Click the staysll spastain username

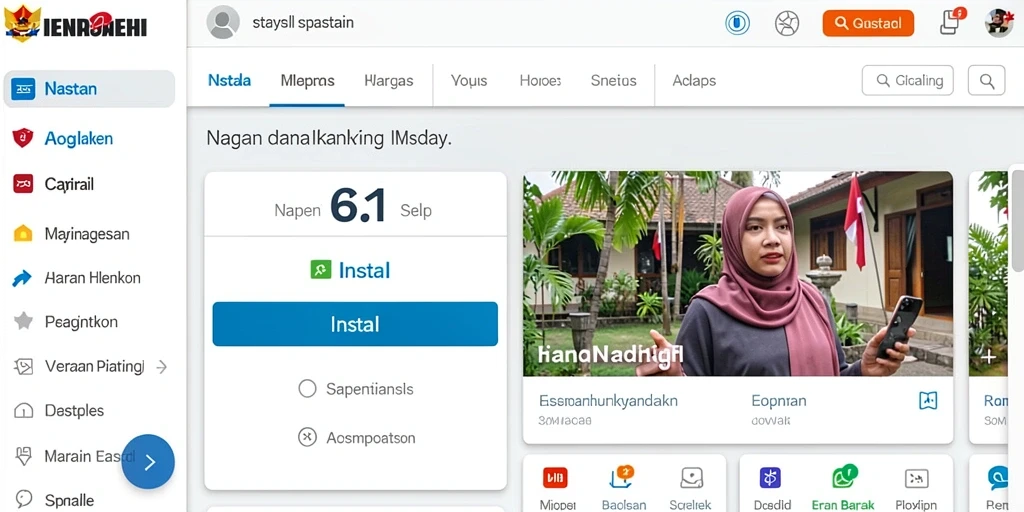point(303,22)
